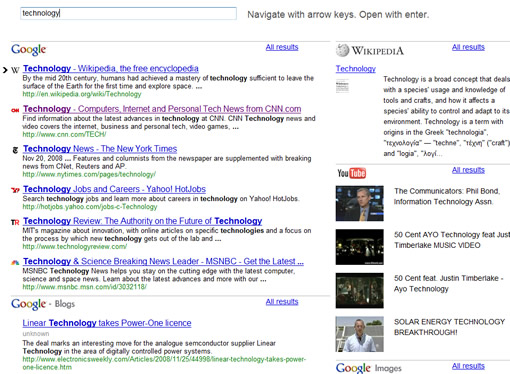Click the search box containing 'technology'
The image size is (510, 374).
click(x=128, y=13)
